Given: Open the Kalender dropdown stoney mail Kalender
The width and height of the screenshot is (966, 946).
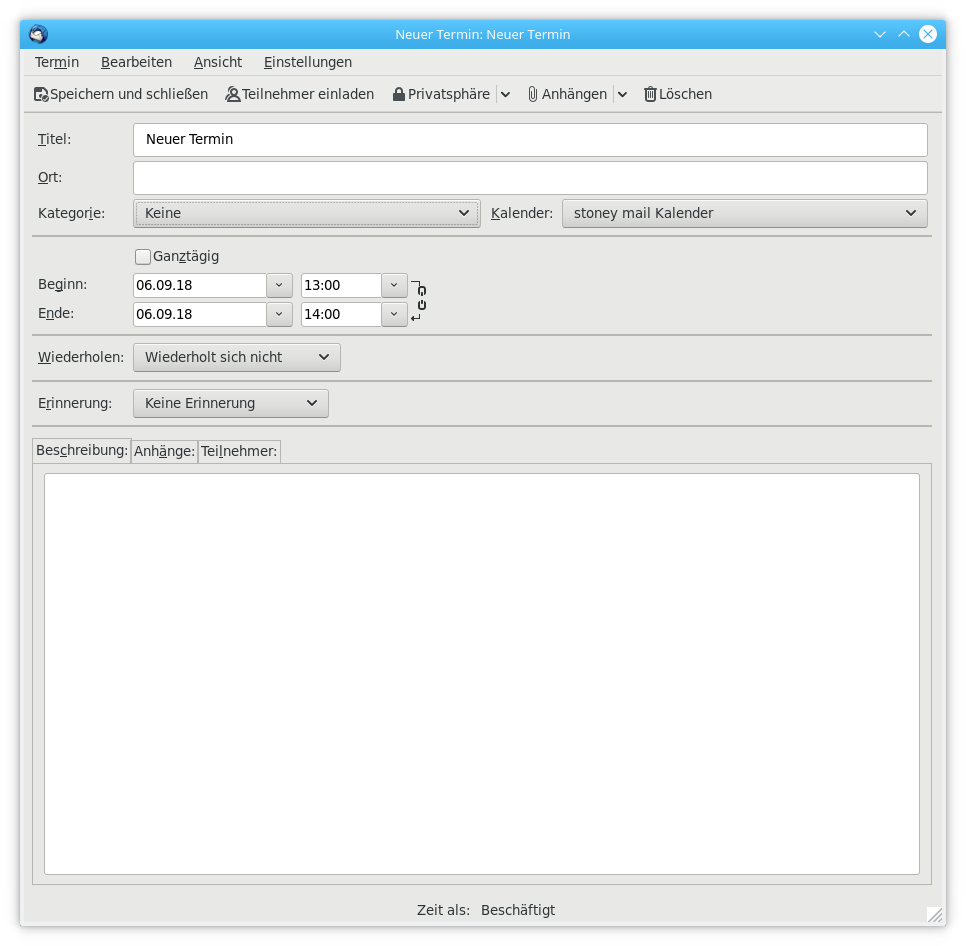Looking at the screenshot, I should (x=744, y=213).
